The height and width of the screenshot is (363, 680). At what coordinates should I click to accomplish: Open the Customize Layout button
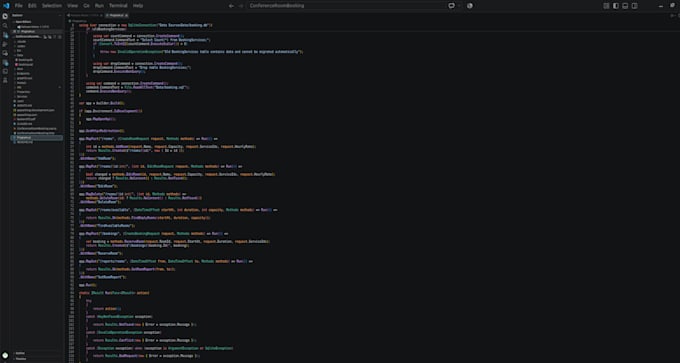pos(606,6)
